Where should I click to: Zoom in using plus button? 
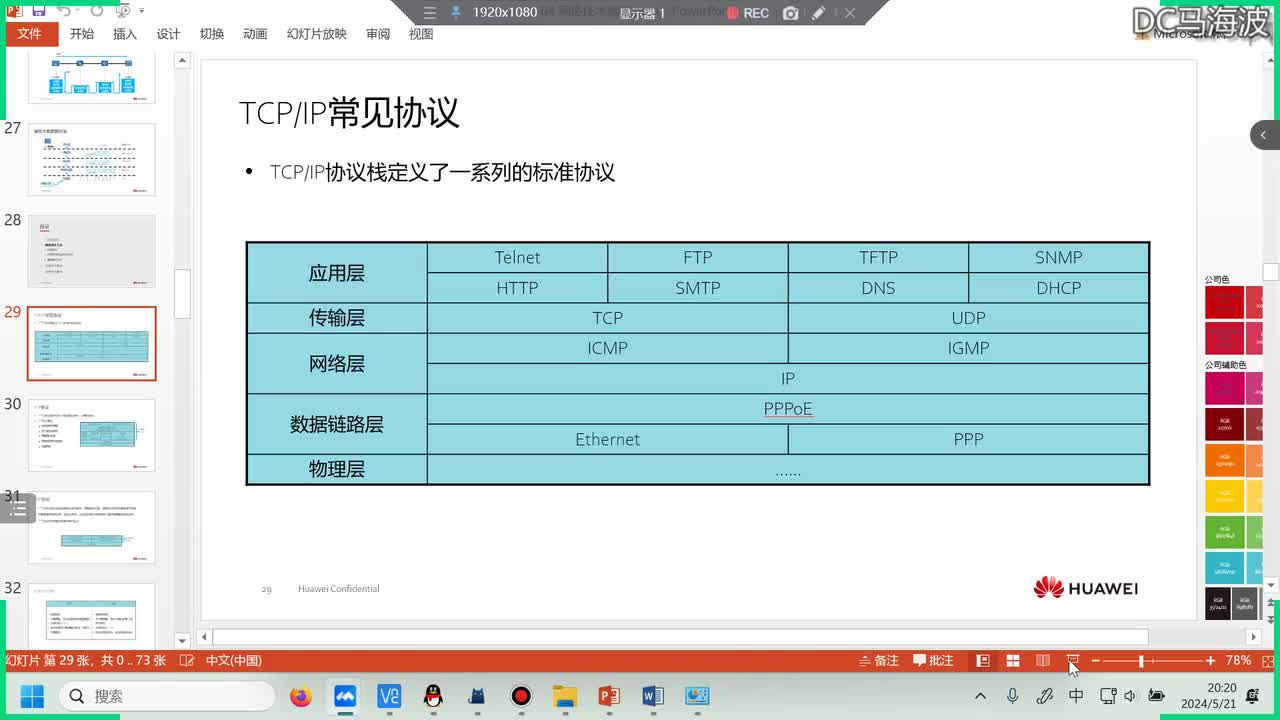[1211, 661]
